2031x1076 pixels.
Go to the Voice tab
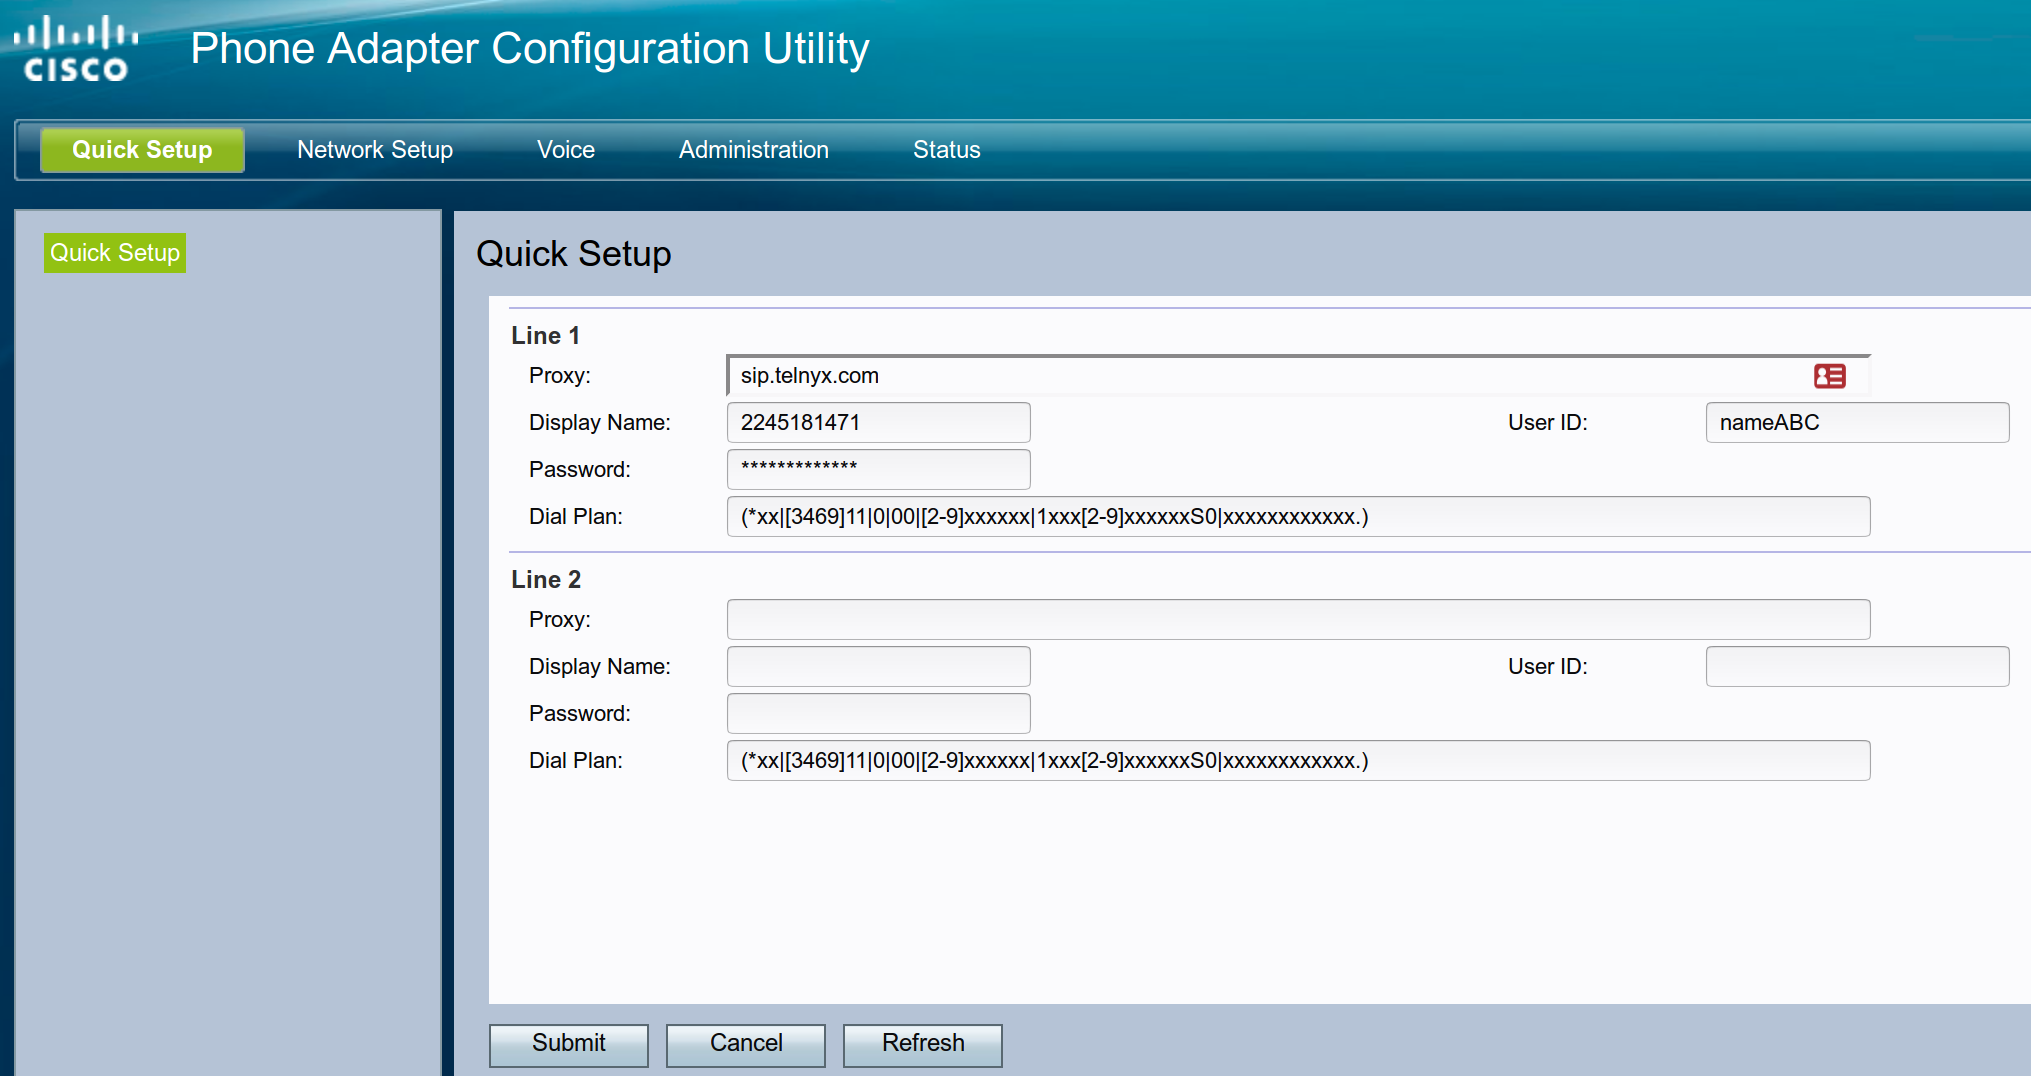(x=566, y=150)
